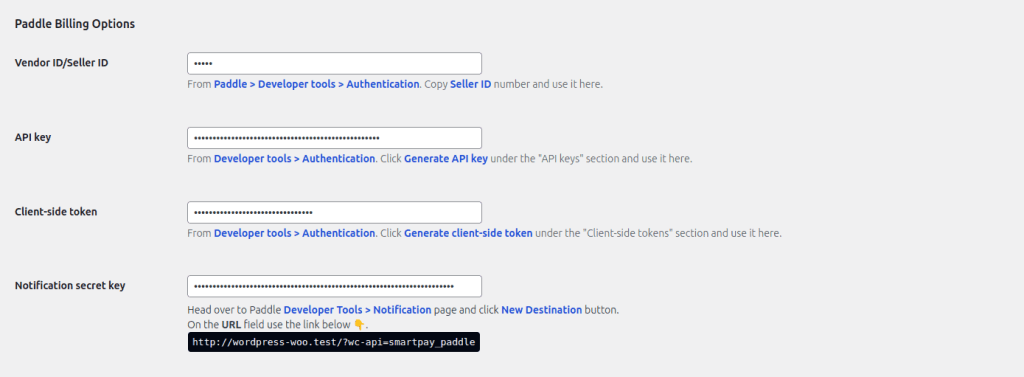
Task: Open Developer tools > Authentication under Client-side token
Action: [295, 233]
